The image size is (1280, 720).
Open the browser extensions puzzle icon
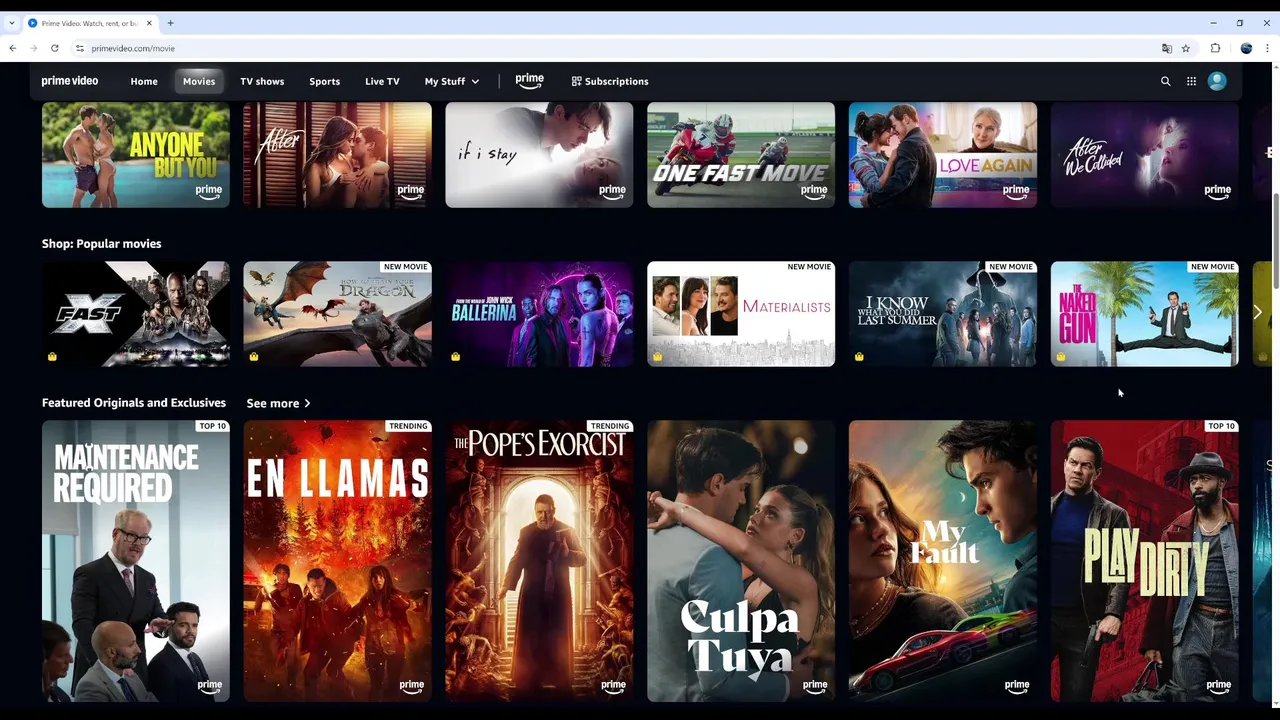pos(1215,48)
